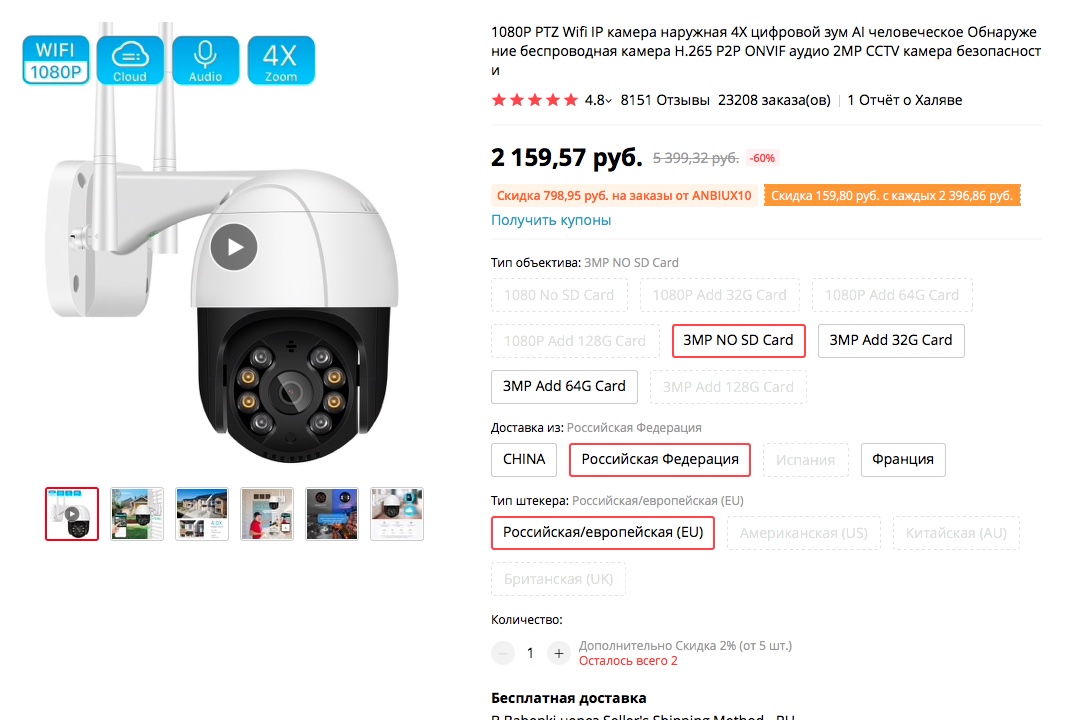Open the 8151 Отзывы reviews link
1068x720 pixels.
pos(665,100)
